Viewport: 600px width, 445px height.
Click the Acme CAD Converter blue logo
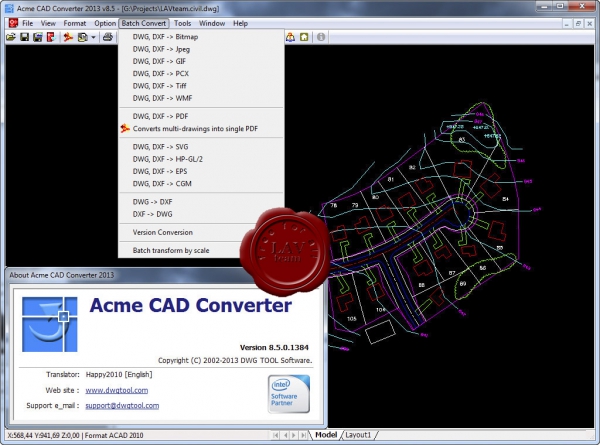click(x=50, y=324)
